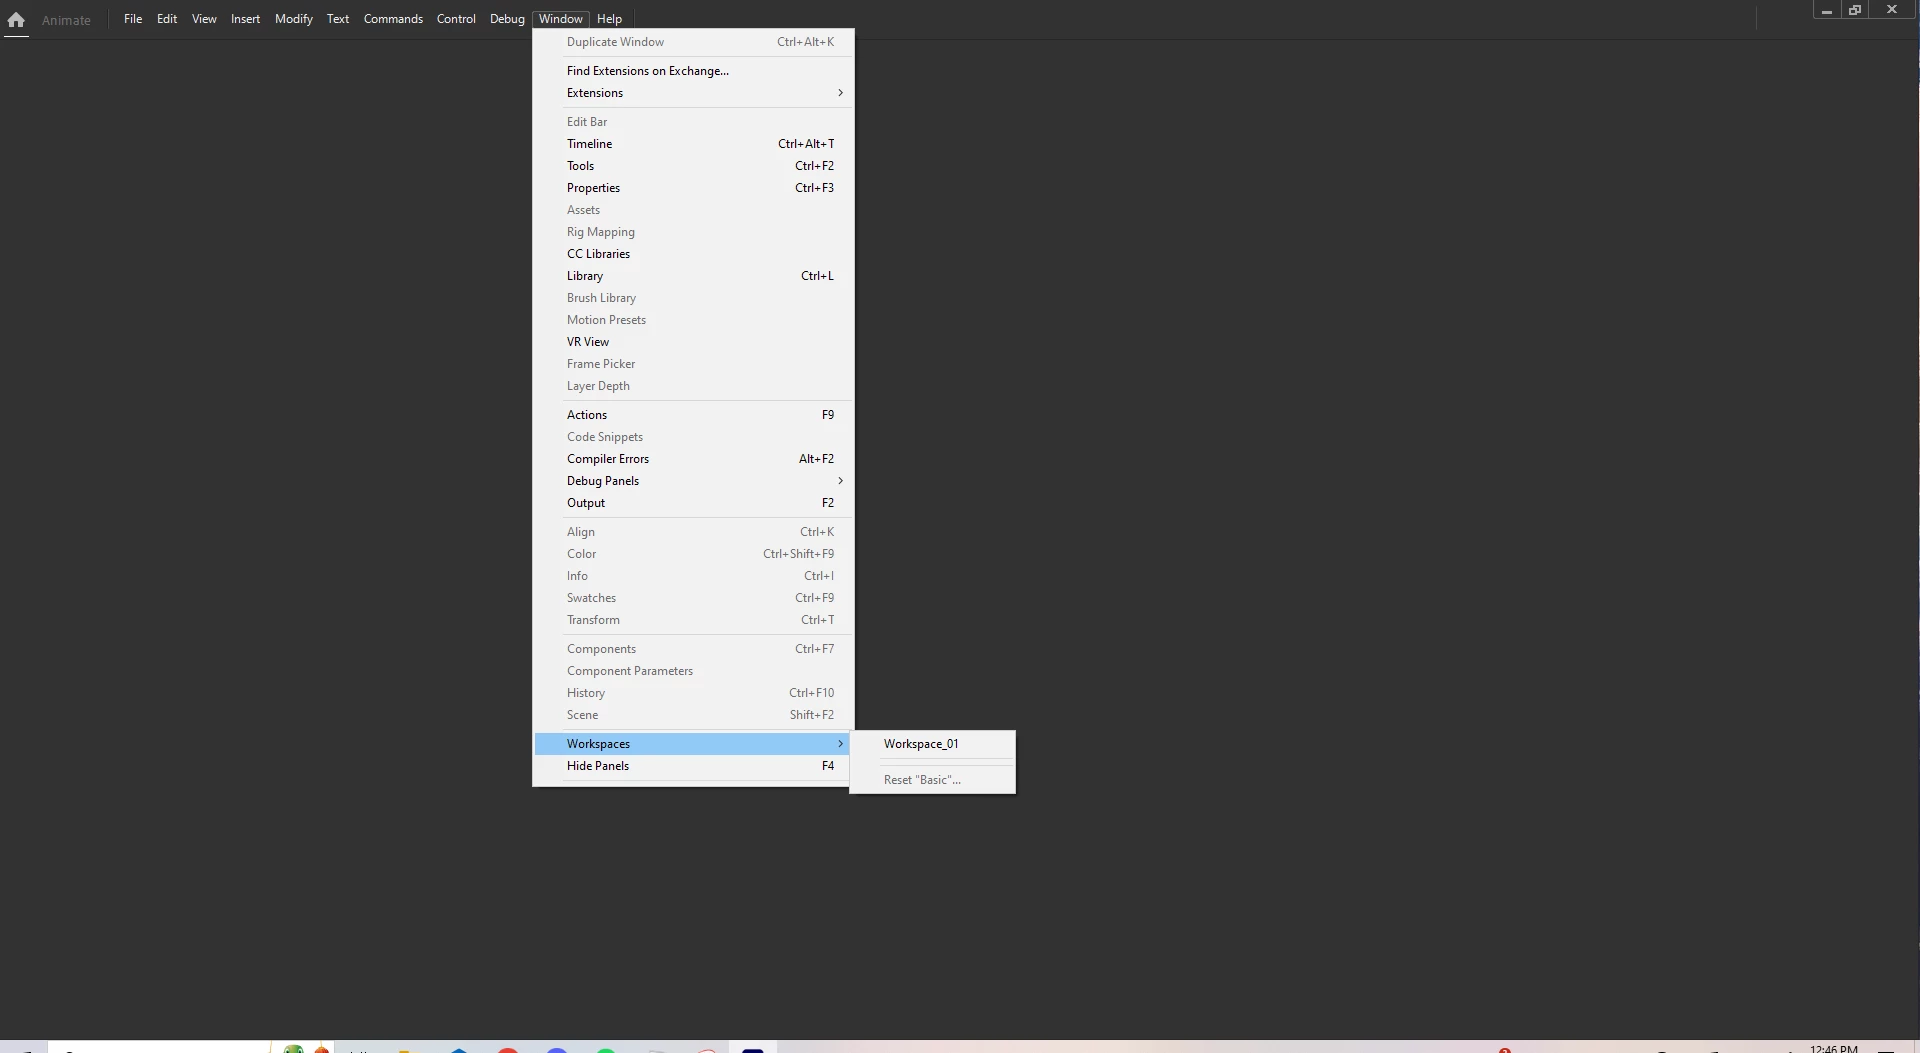This screenshot has width=1920, height=1053.
Task: Click the Home icon
Action: pyautogui.click(x=16, y=19)
